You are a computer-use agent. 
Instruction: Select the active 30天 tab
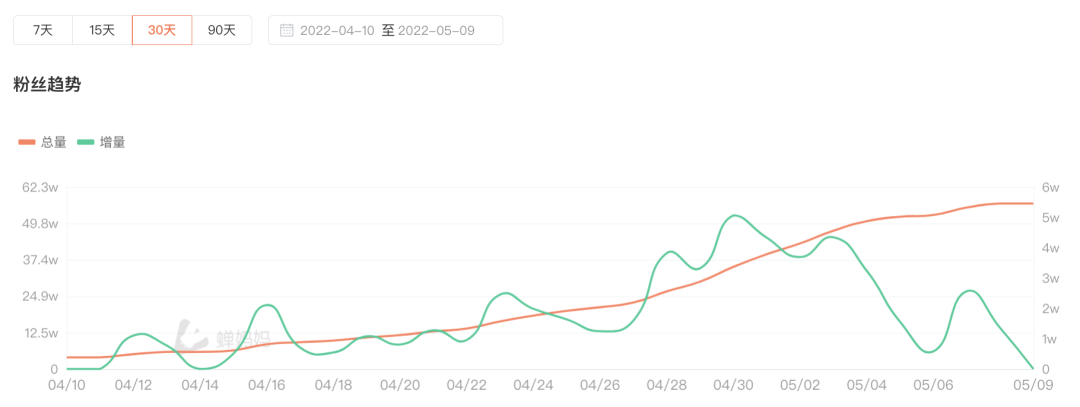(162, 30)
